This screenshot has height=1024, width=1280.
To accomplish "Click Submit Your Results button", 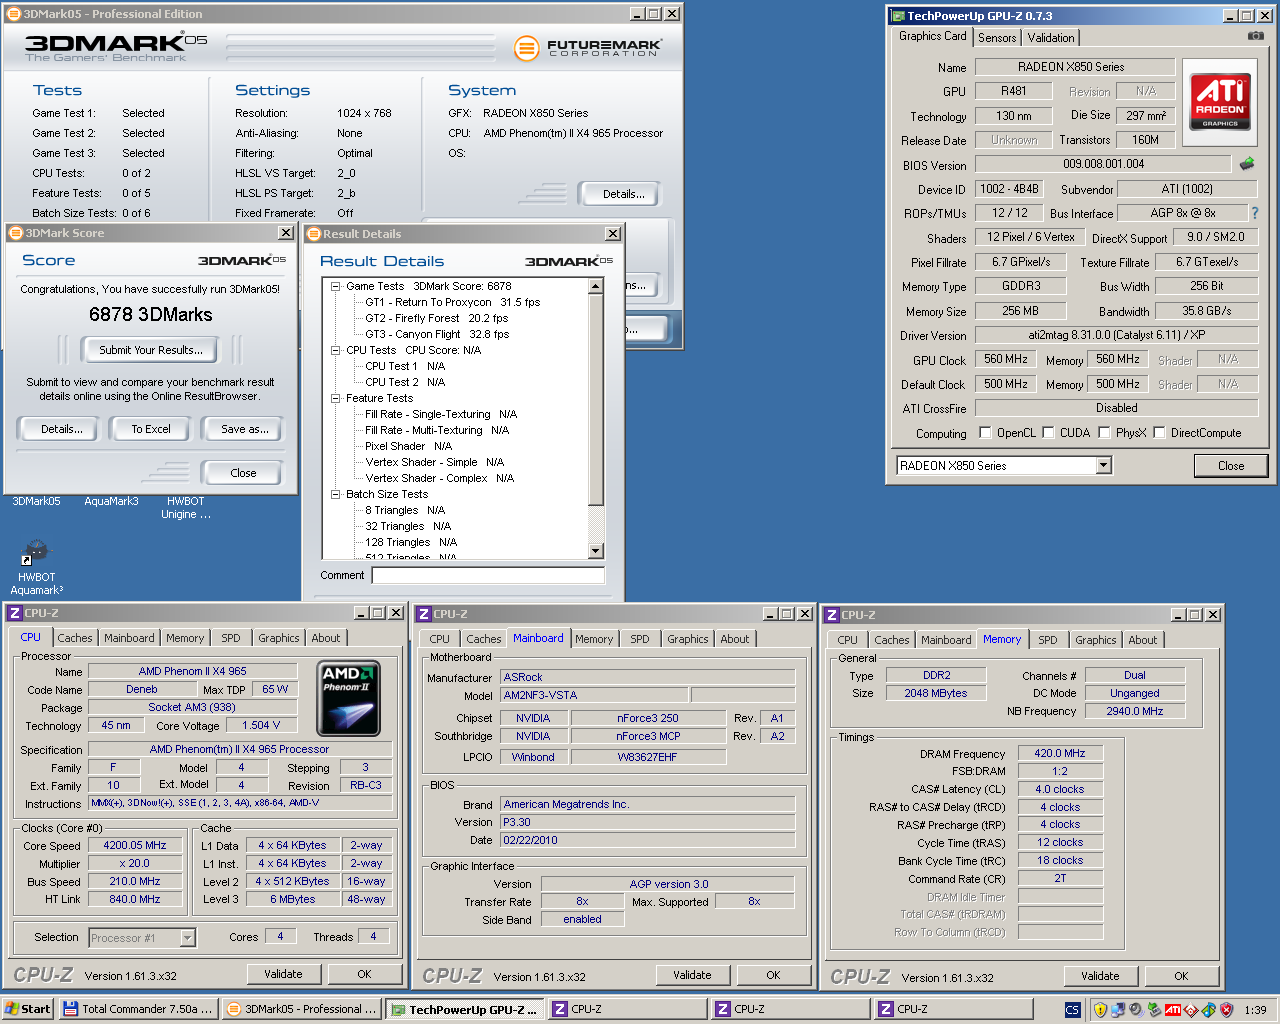I will point(151,350).
